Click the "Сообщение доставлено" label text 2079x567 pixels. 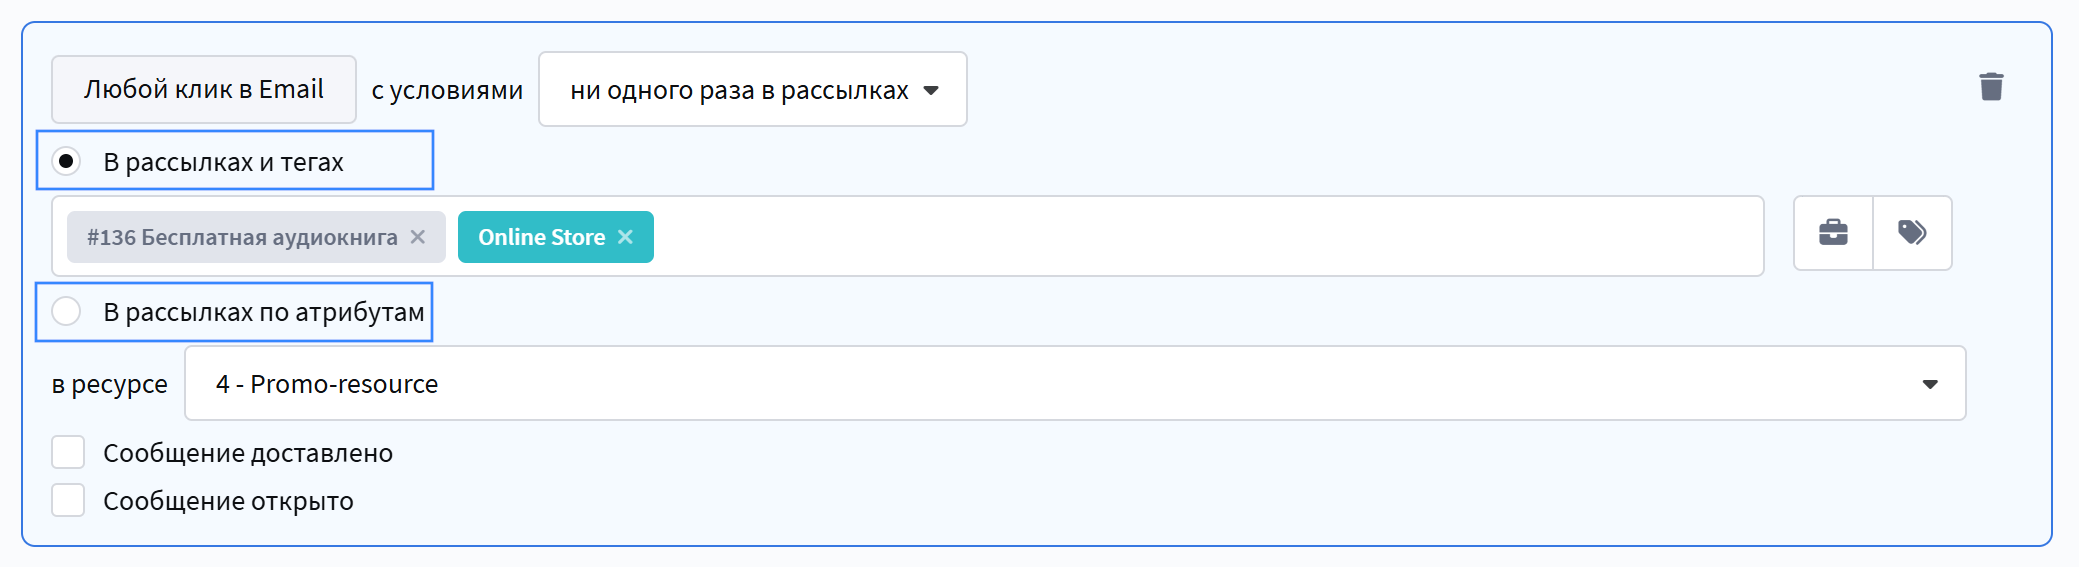click(248, 453)
